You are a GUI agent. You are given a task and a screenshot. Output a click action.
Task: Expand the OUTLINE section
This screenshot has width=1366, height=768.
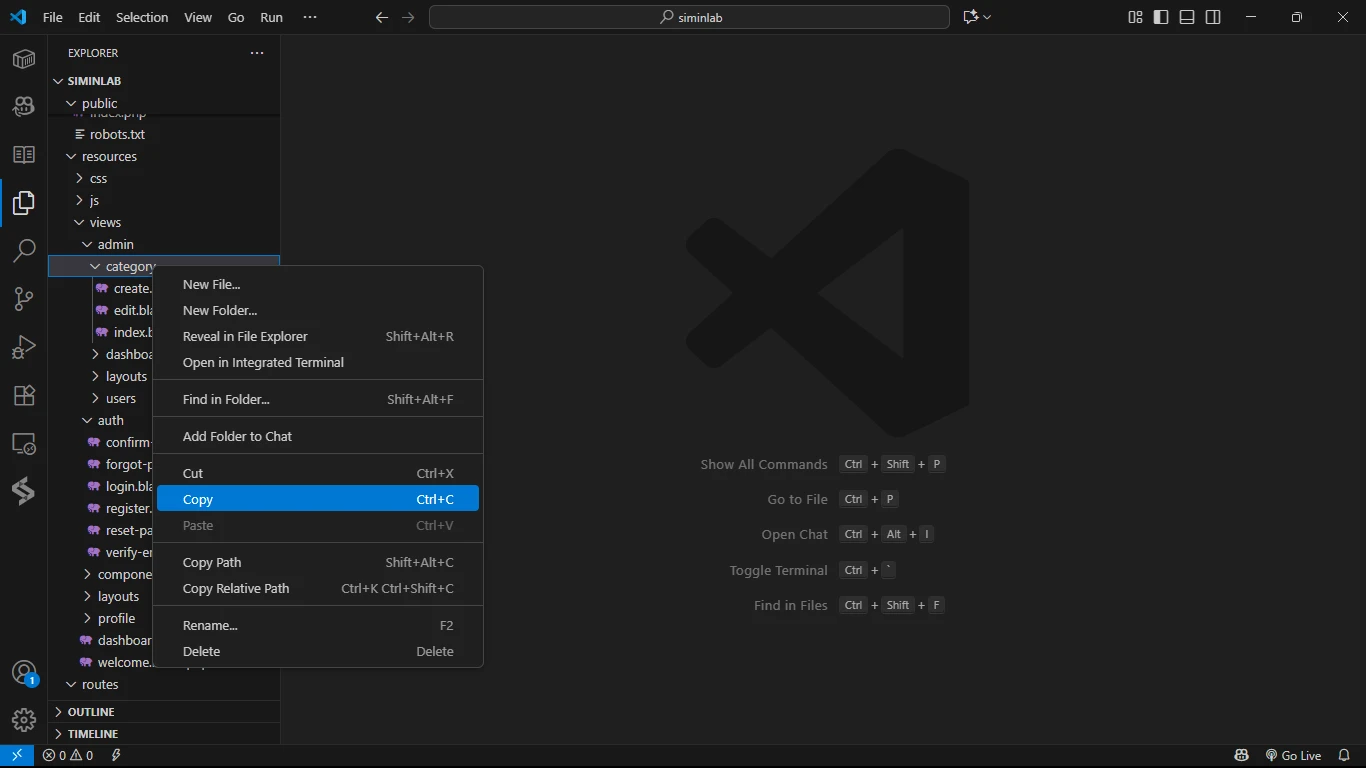(x=91, y=712)
